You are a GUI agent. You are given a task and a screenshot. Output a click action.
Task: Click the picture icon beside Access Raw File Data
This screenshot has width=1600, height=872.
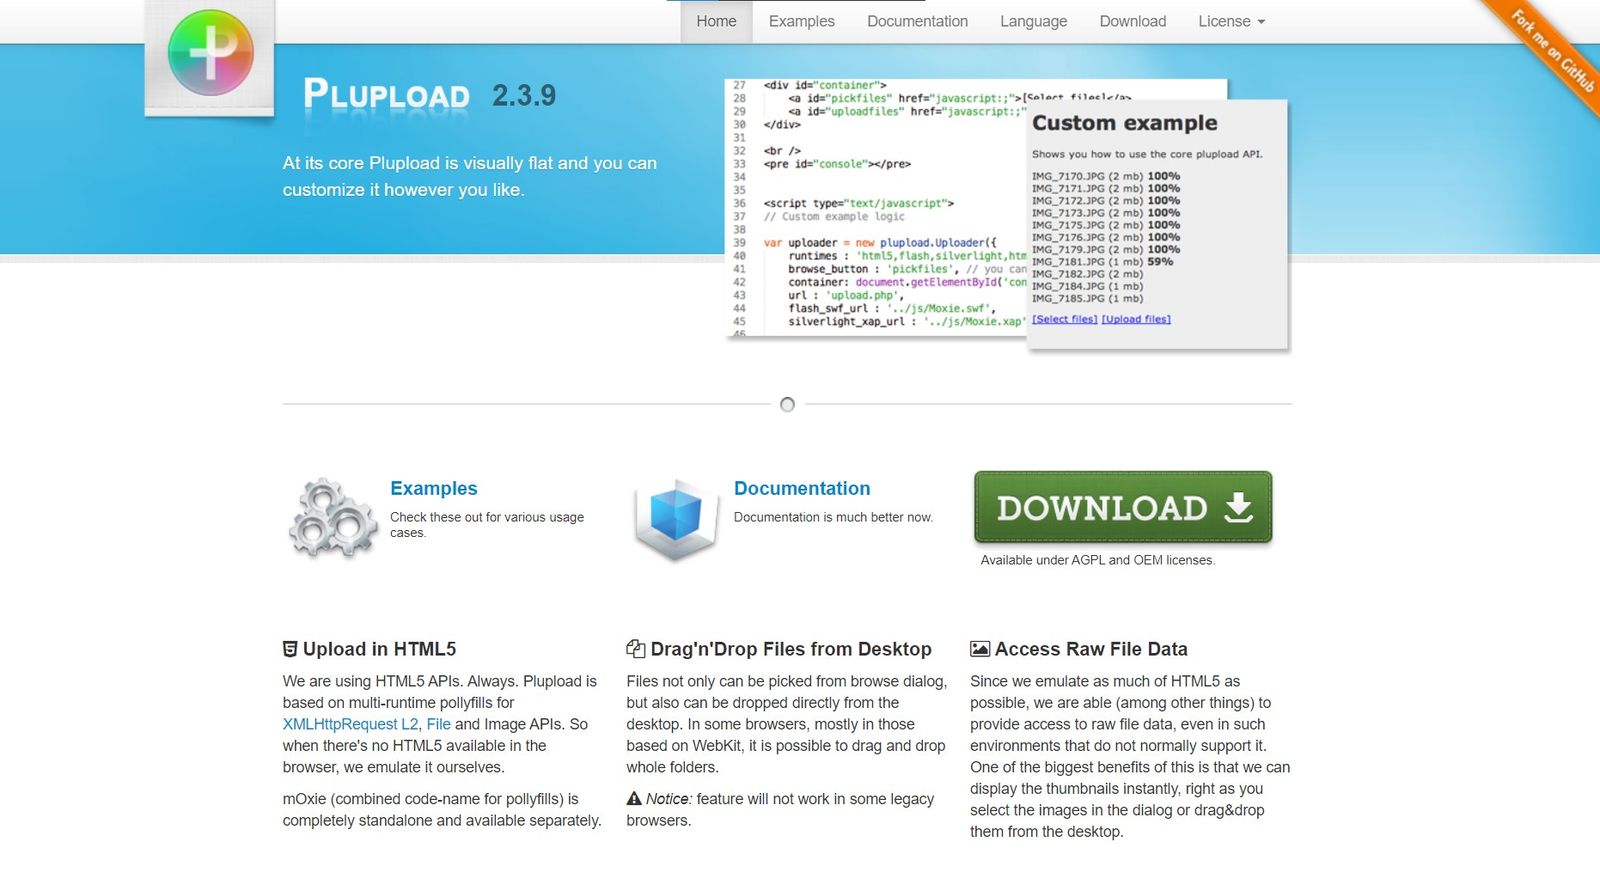(x=980, y=649)
